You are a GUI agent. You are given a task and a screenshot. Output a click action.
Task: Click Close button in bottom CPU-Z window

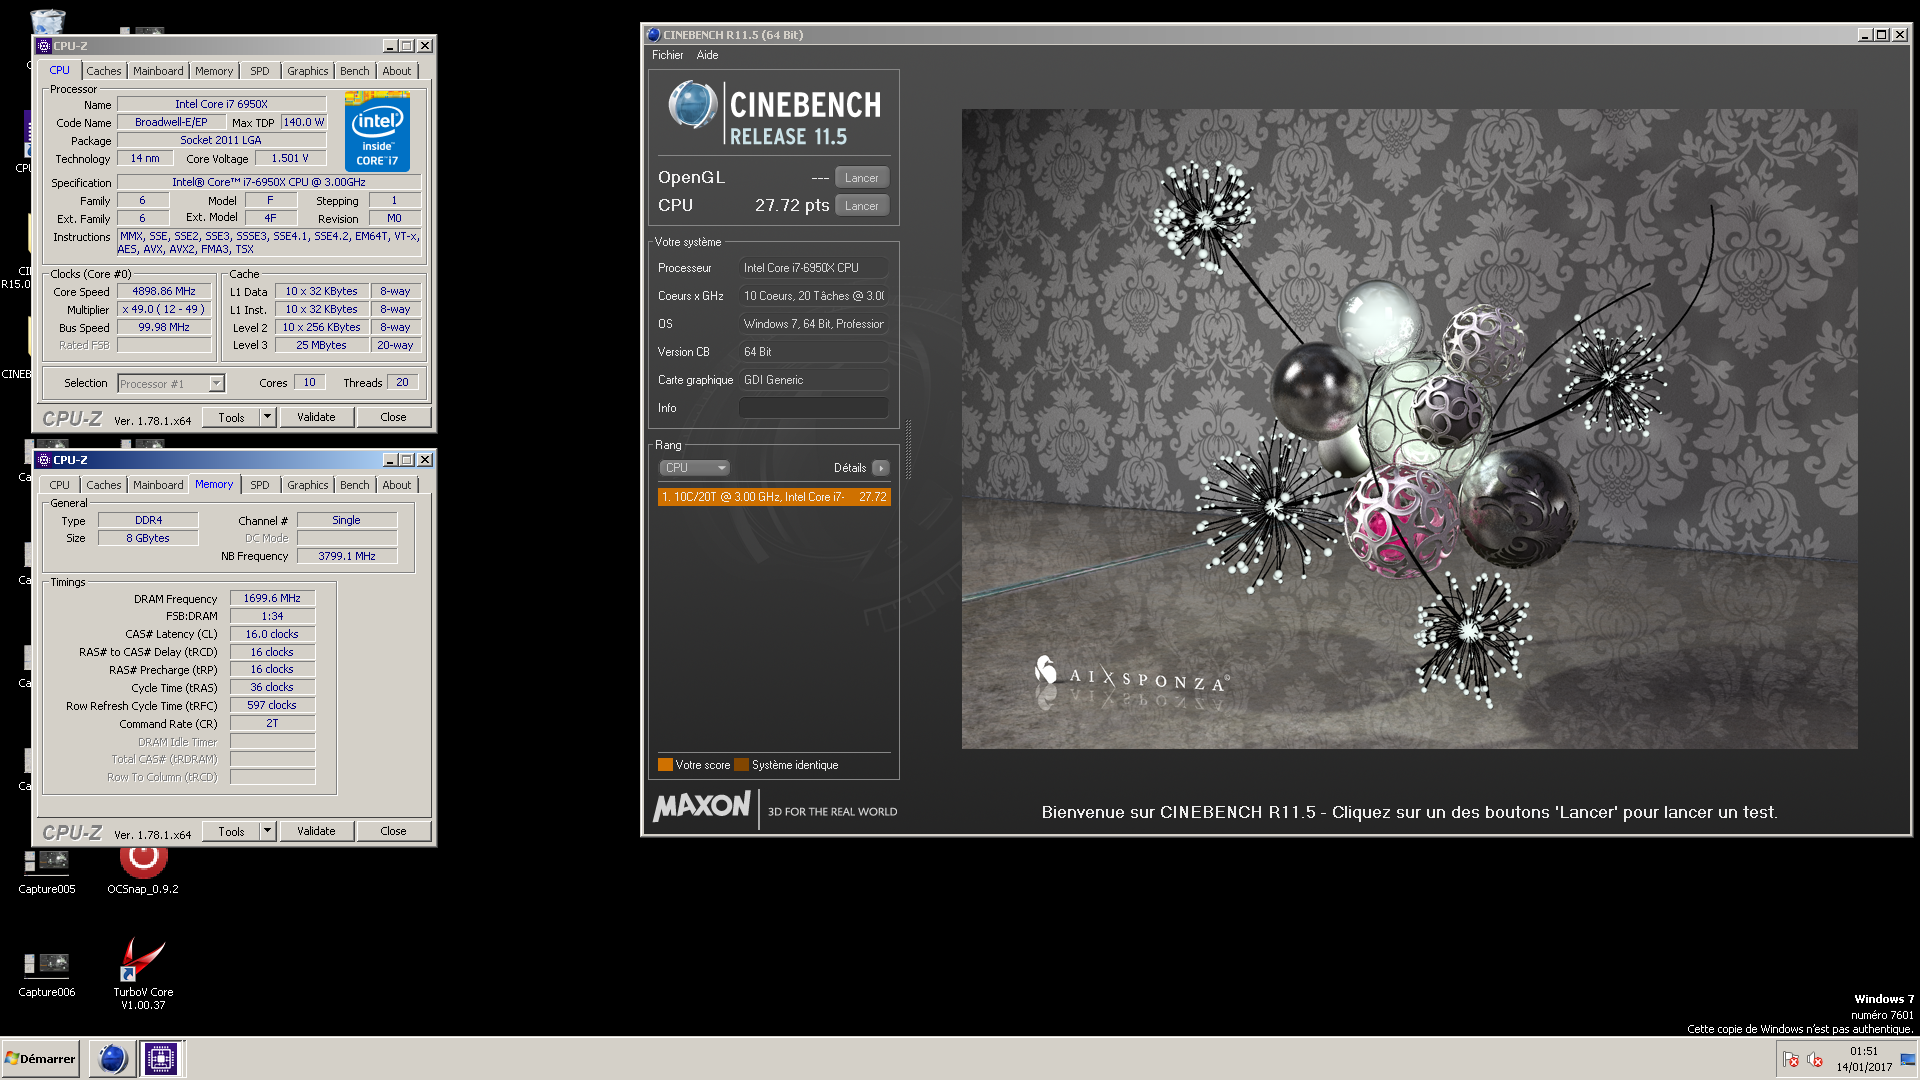tap(393, 831)
